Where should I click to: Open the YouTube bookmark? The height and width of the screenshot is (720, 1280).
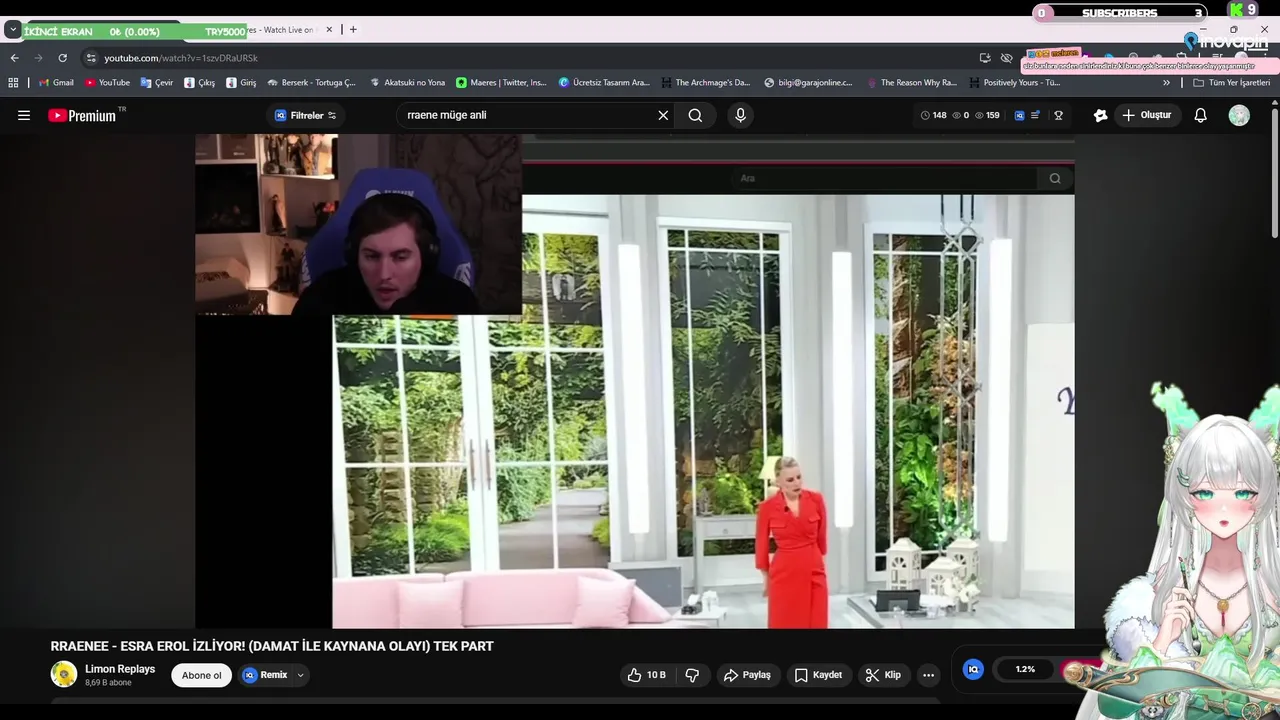(x=107, y=83)
